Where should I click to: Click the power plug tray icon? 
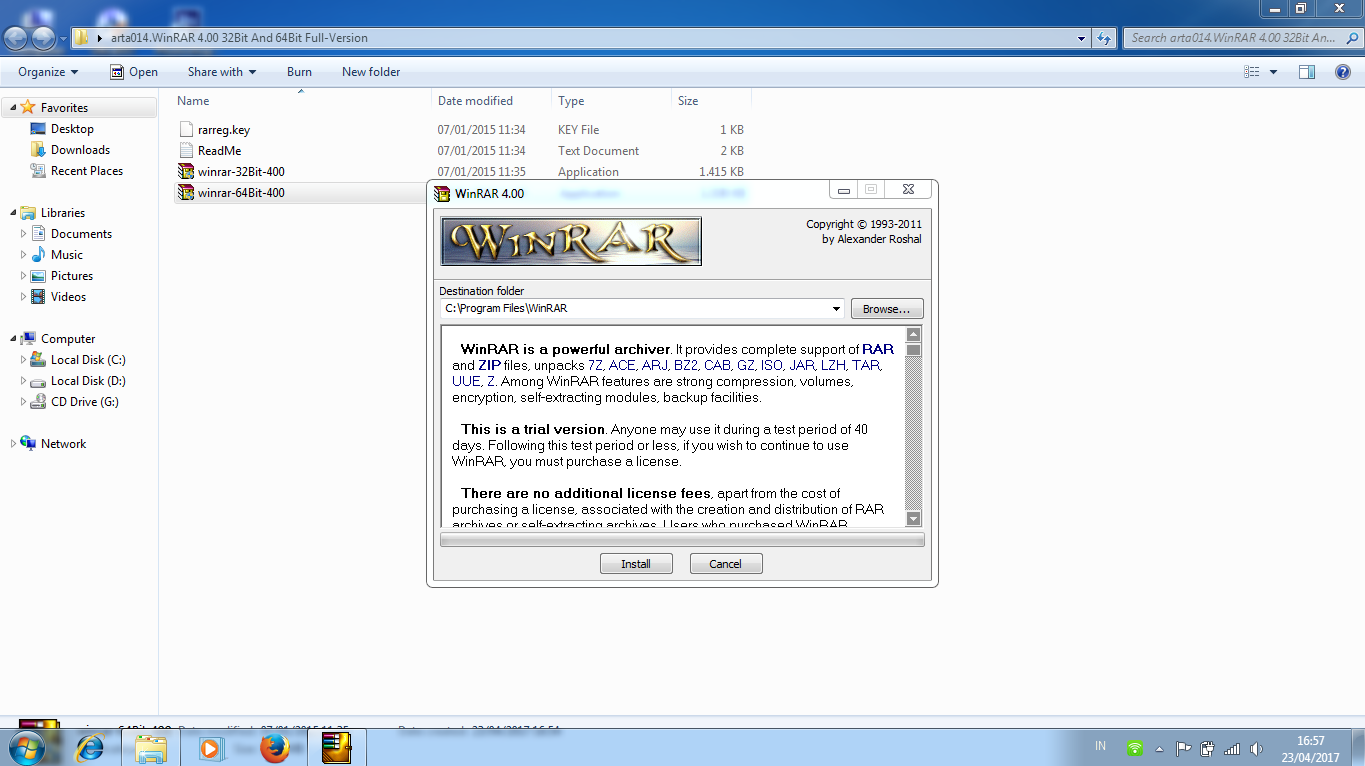1208,748
